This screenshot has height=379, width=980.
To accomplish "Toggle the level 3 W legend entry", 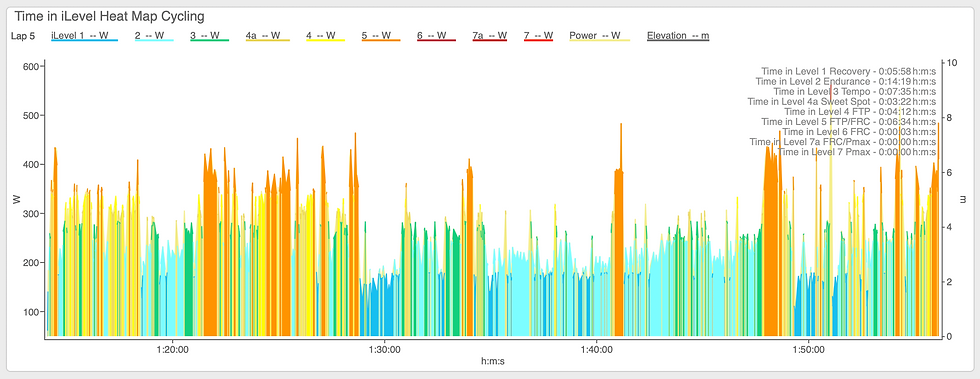I will coord(209,36).
